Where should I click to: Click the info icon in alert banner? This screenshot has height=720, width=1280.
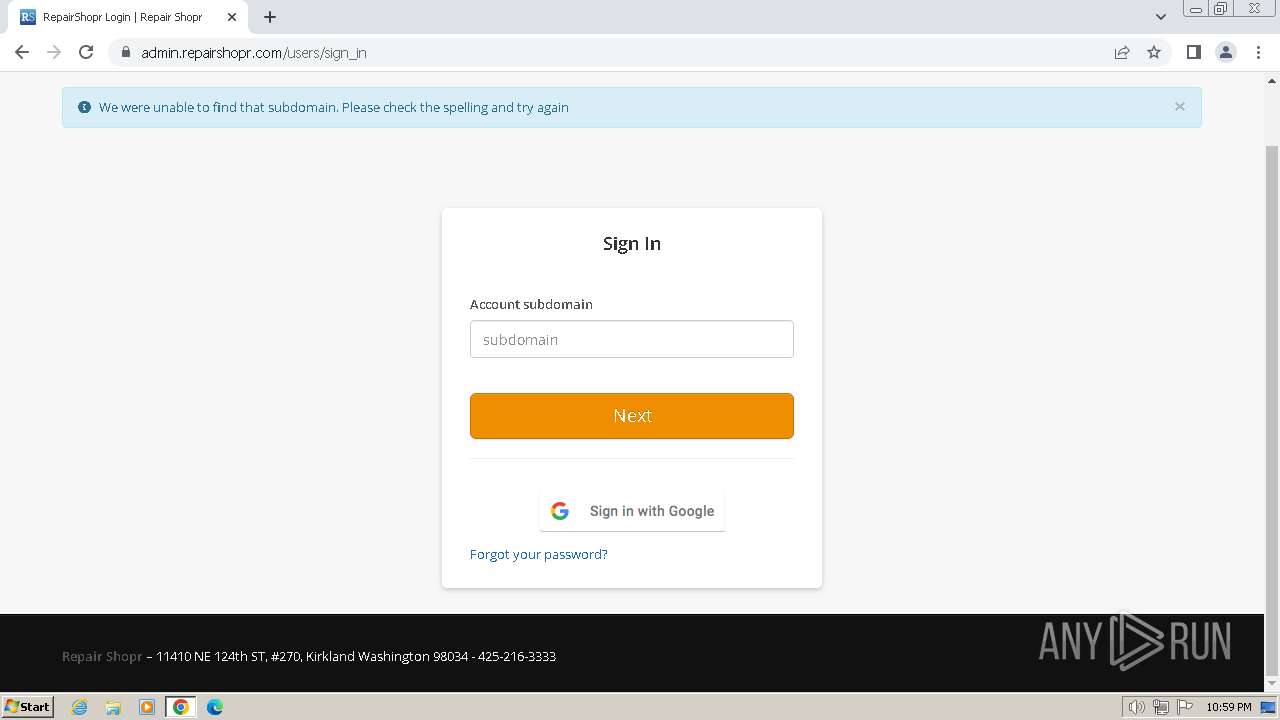pos(84,107)
